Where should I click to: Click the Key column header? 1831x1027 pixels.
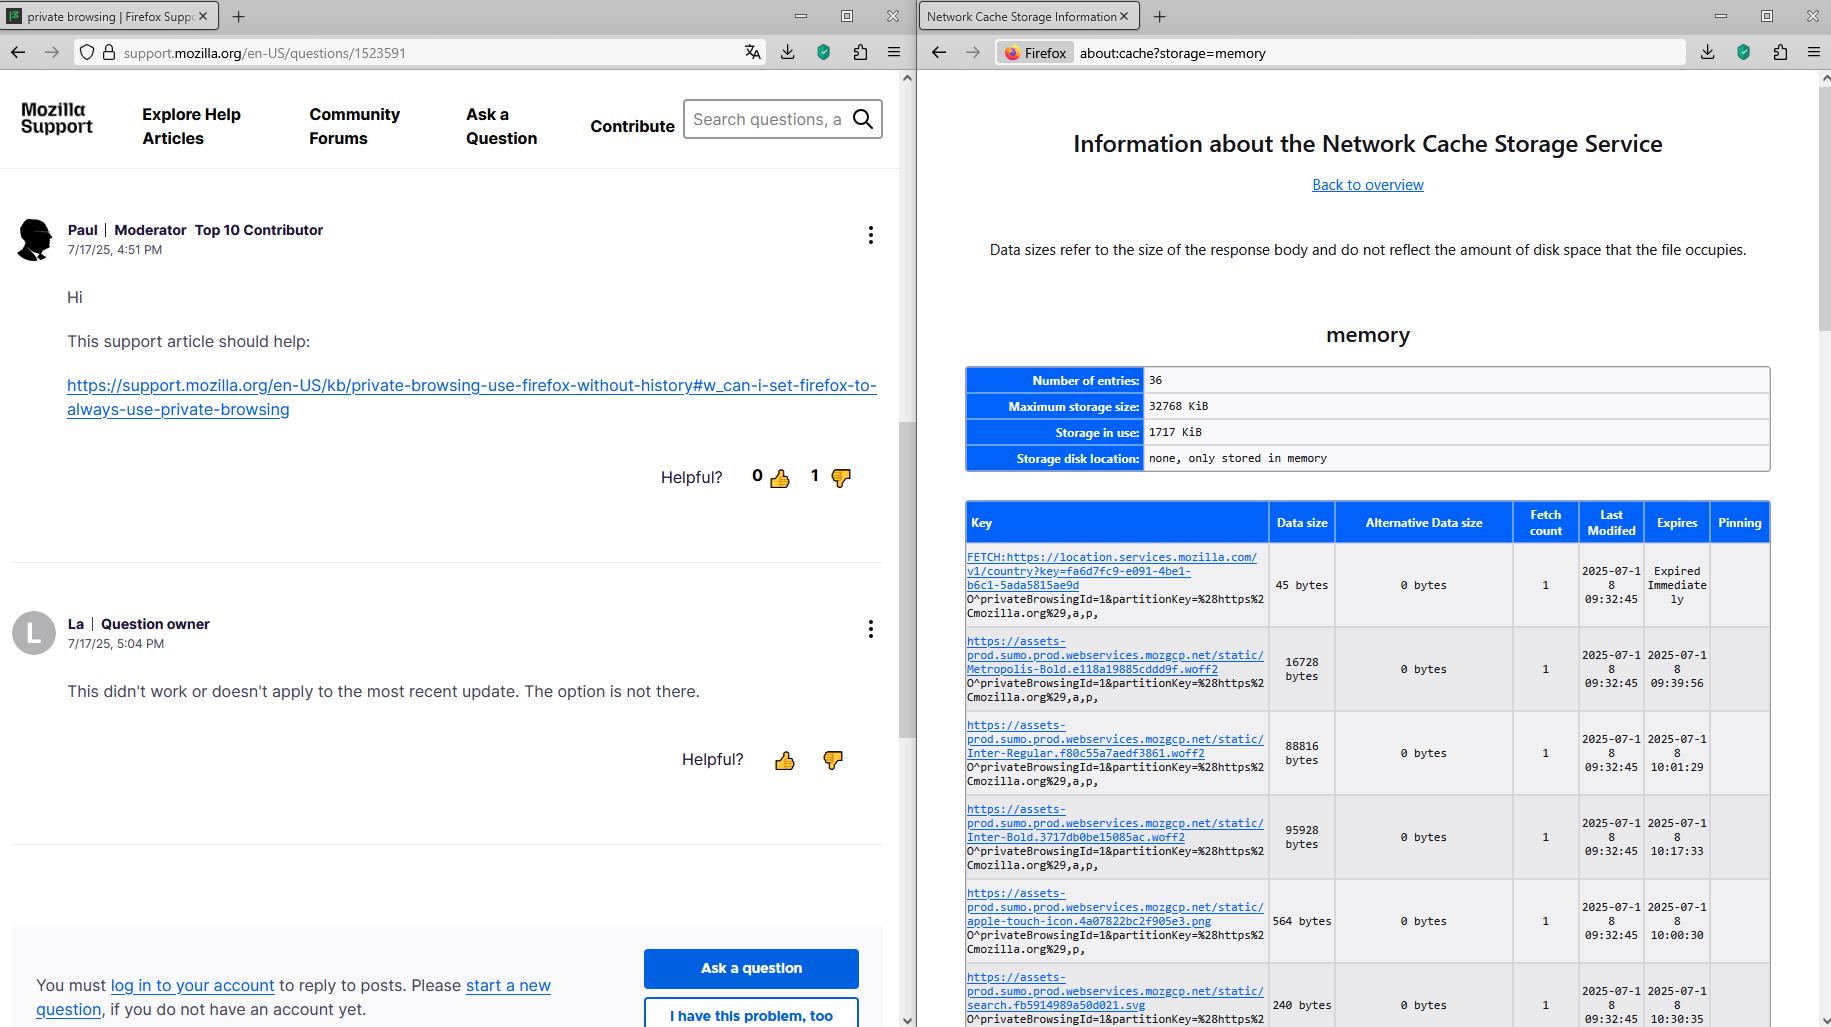pos(1118,522)
